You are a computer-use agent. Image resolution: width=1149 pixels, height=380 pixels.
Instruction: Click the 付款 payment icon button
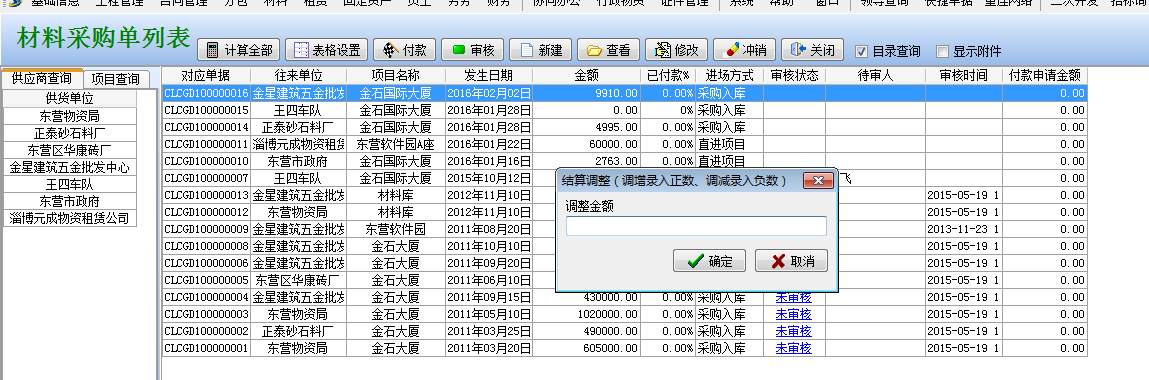(389, 51)
